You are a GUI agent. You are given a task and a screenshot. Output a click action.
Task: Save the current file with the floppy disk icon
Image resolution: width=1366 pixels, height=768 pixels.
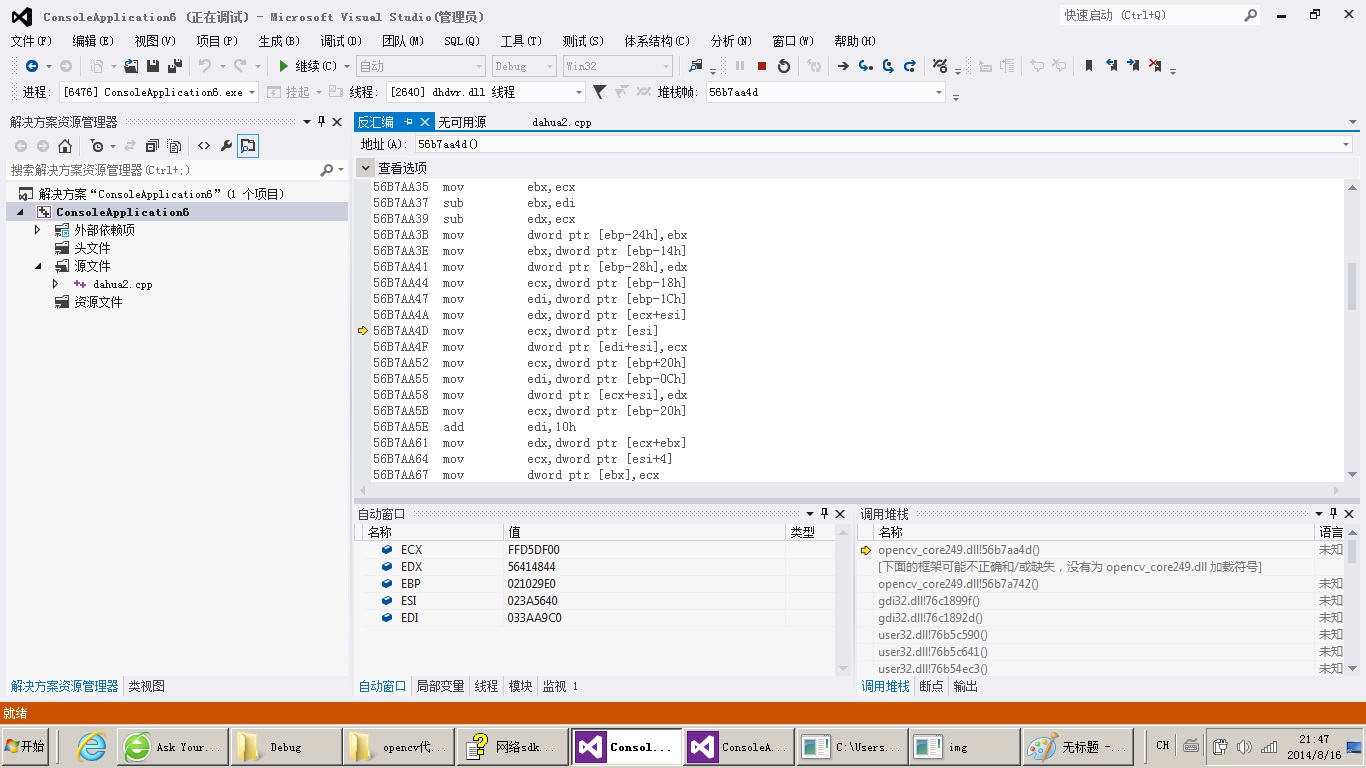[153, 66]
